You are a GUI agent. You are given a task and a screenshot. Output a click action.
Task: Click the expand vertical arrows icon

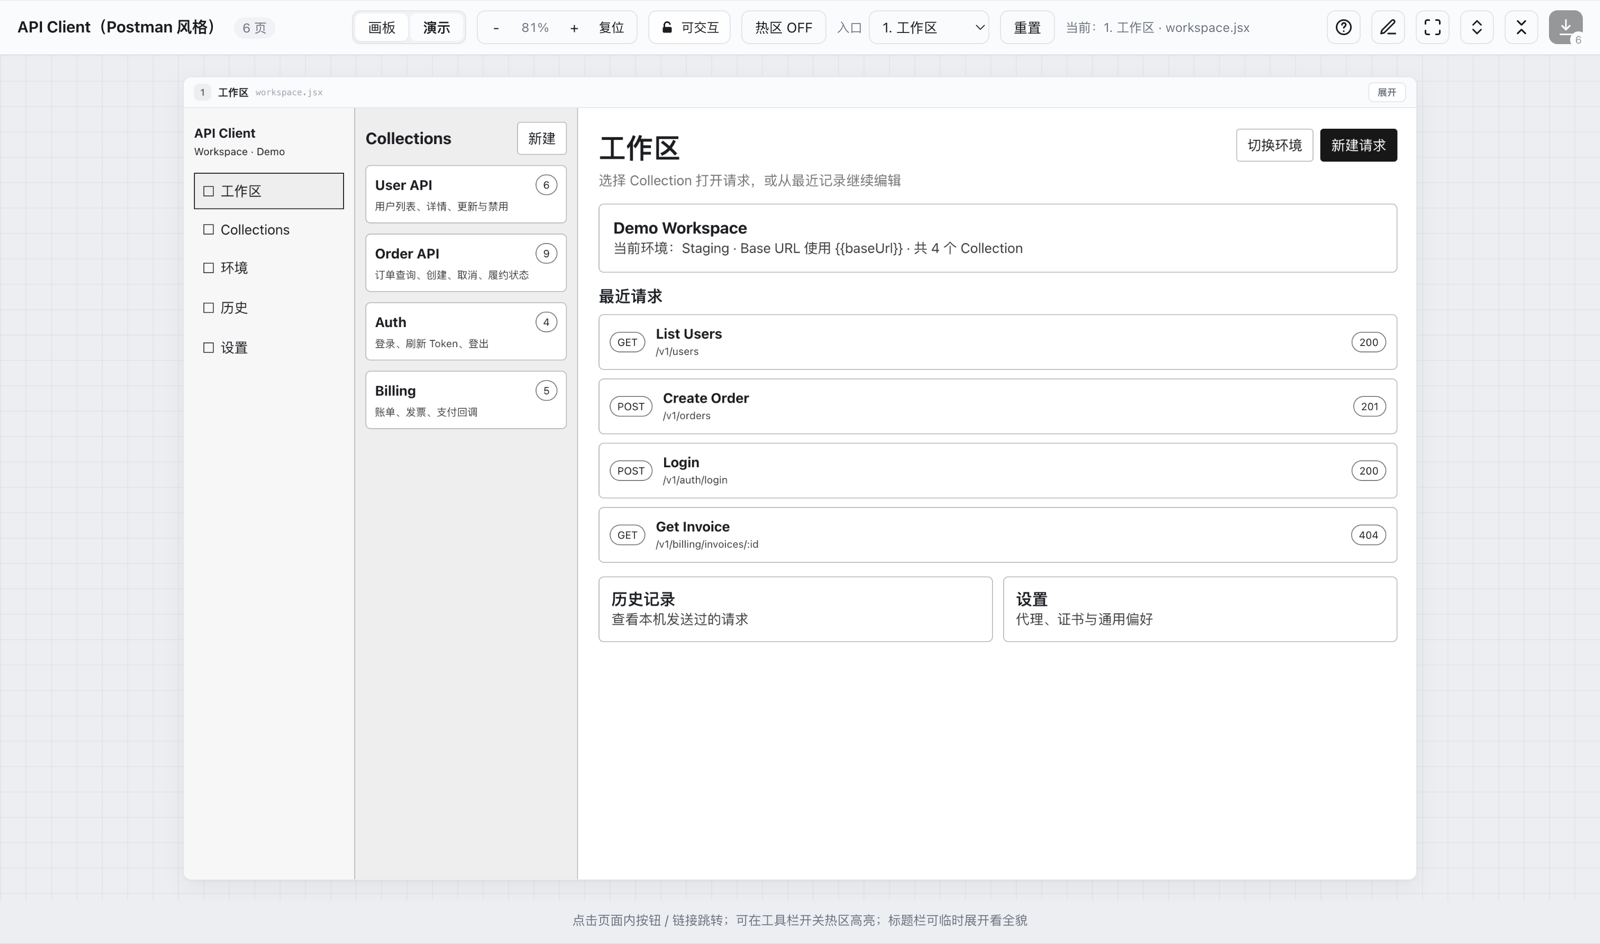coord(1477,27)
